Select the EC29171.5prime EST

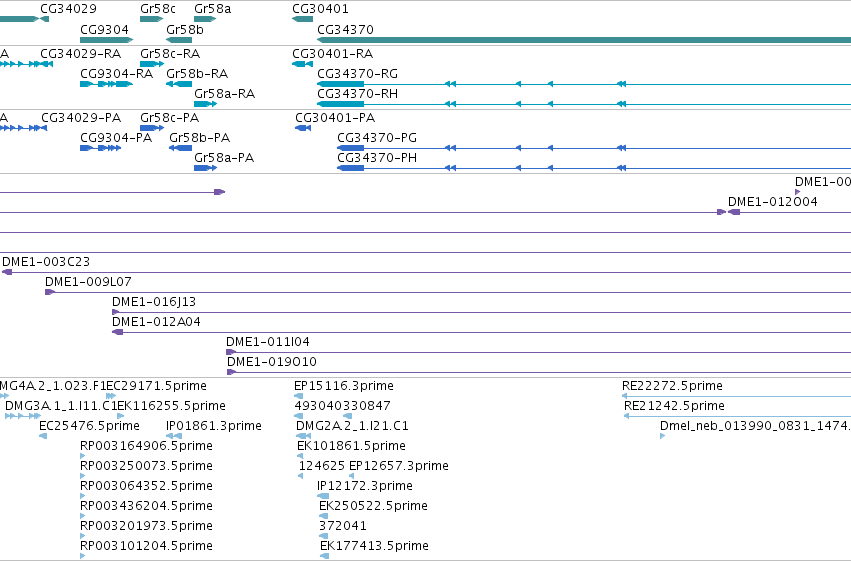[157, 386]
